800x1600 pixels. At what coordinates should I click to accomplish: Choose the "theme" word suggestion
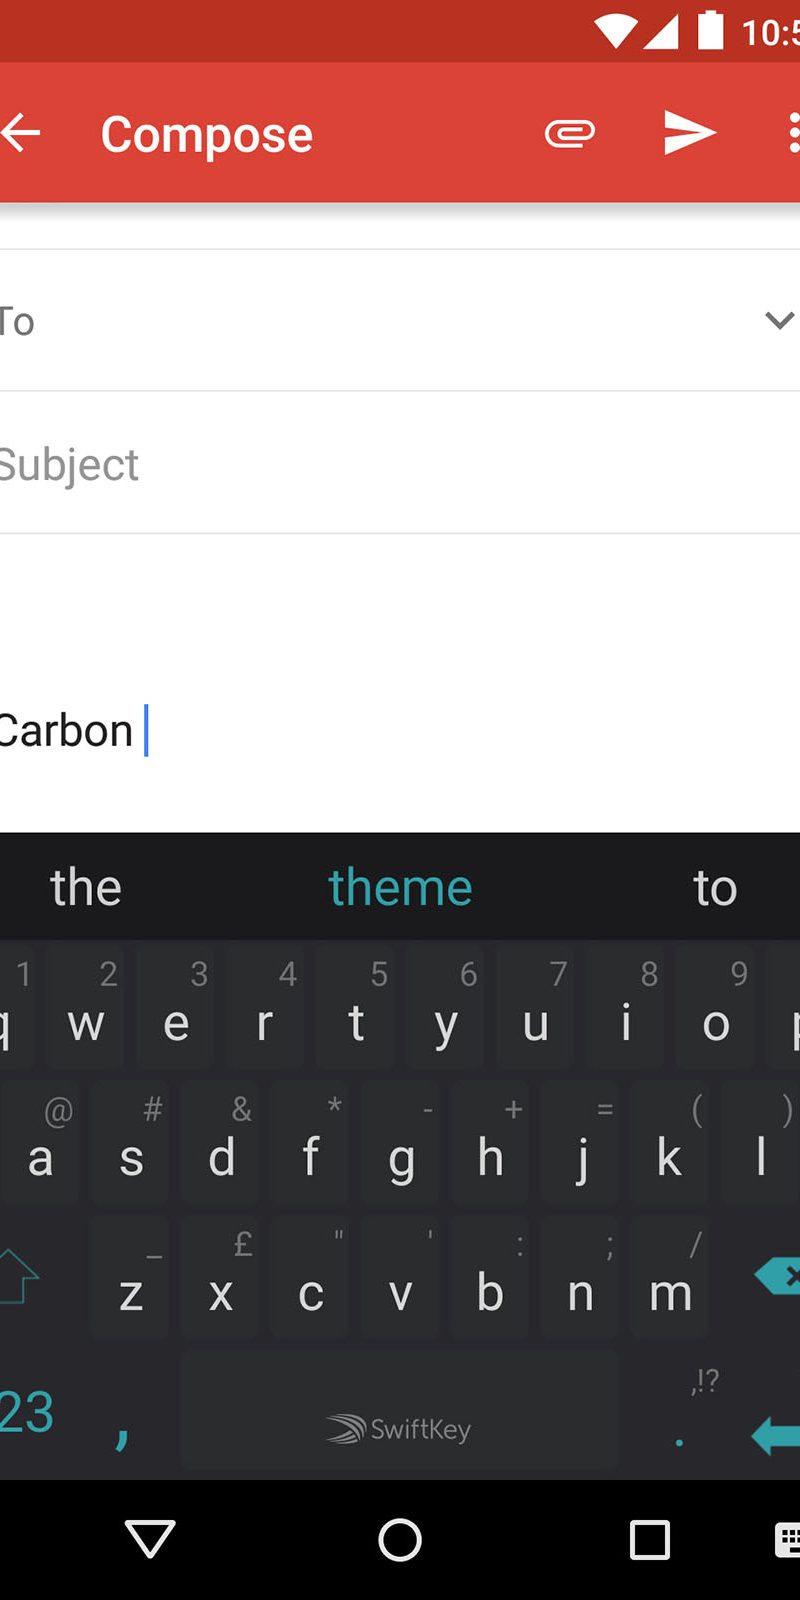(x=400, y=888)
